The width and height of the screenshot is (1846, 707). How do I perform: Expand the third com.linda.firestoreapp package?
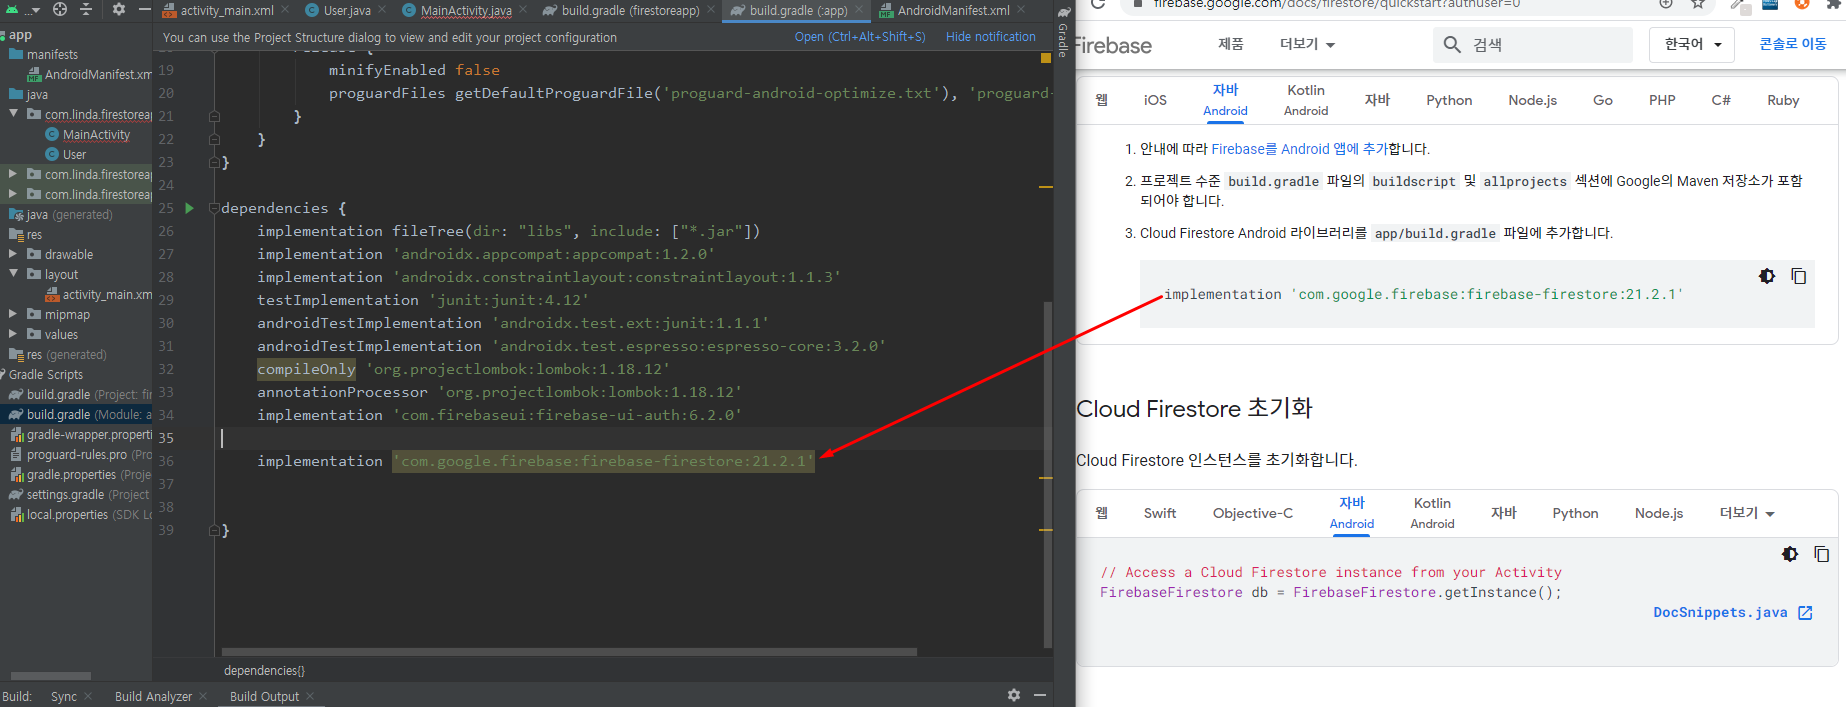coord(13,194)
